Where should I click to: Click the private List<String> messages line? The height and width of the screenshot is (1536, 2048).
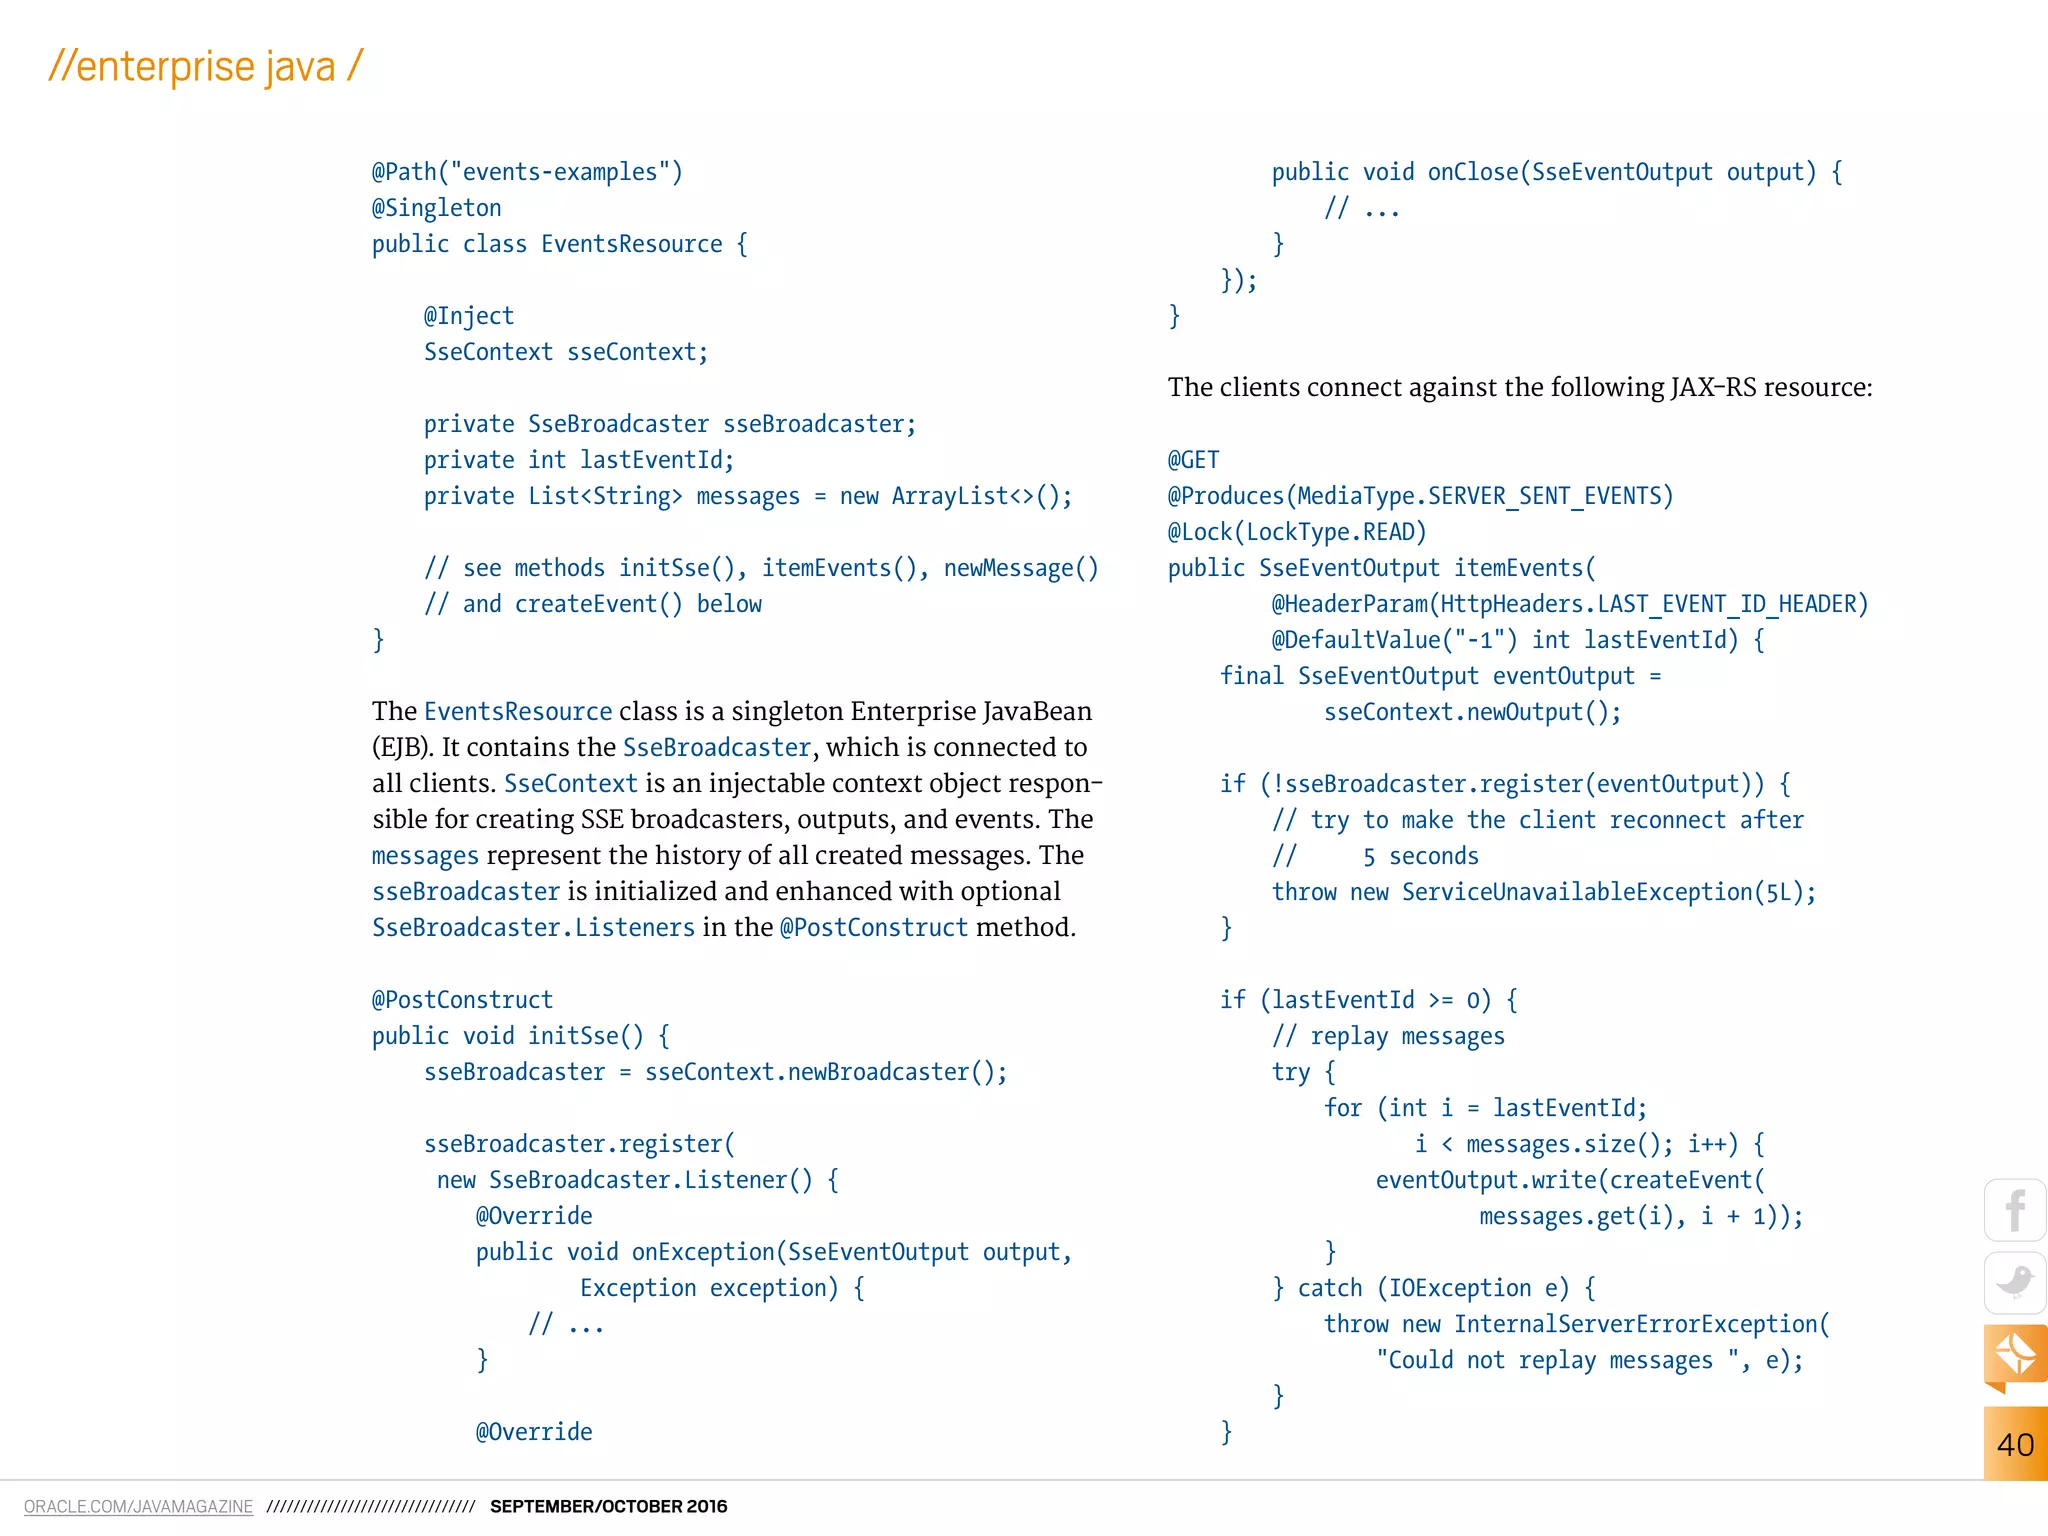click(x=747, y=496)
